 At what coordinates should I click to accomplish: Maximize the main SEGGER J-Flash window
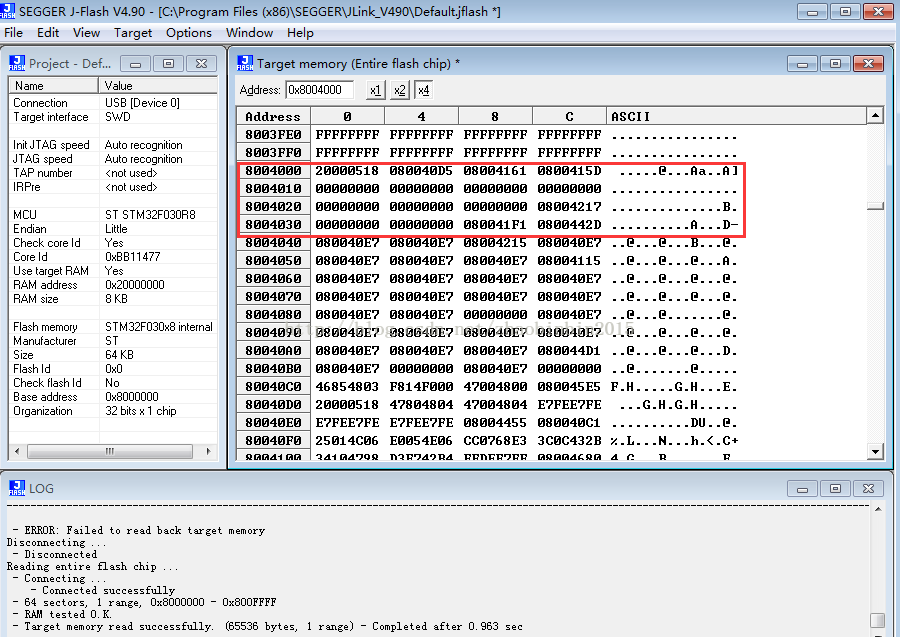point(845,11)
